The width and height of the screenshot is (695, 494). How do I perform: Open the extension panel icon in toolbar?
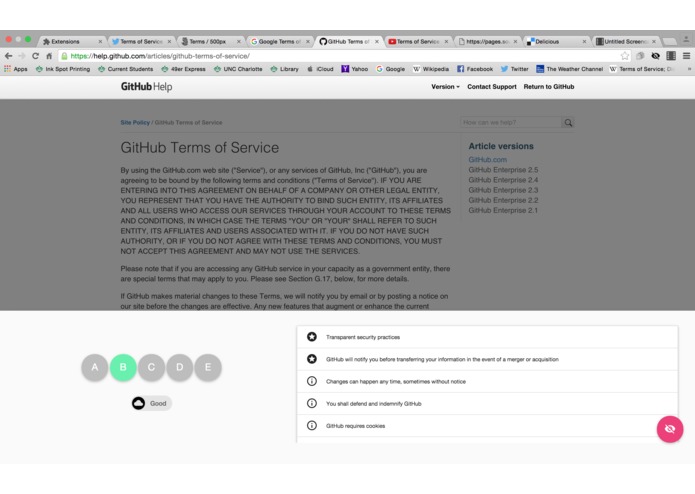(671, 56)
